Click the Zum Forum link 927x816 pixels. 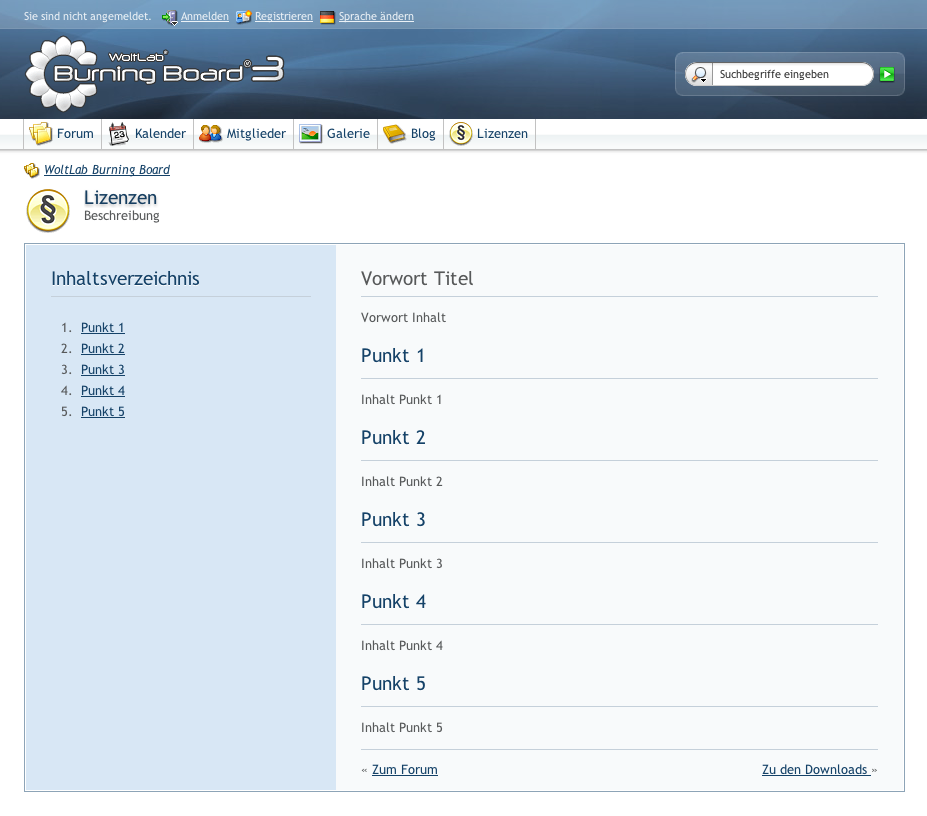(405, 770)
